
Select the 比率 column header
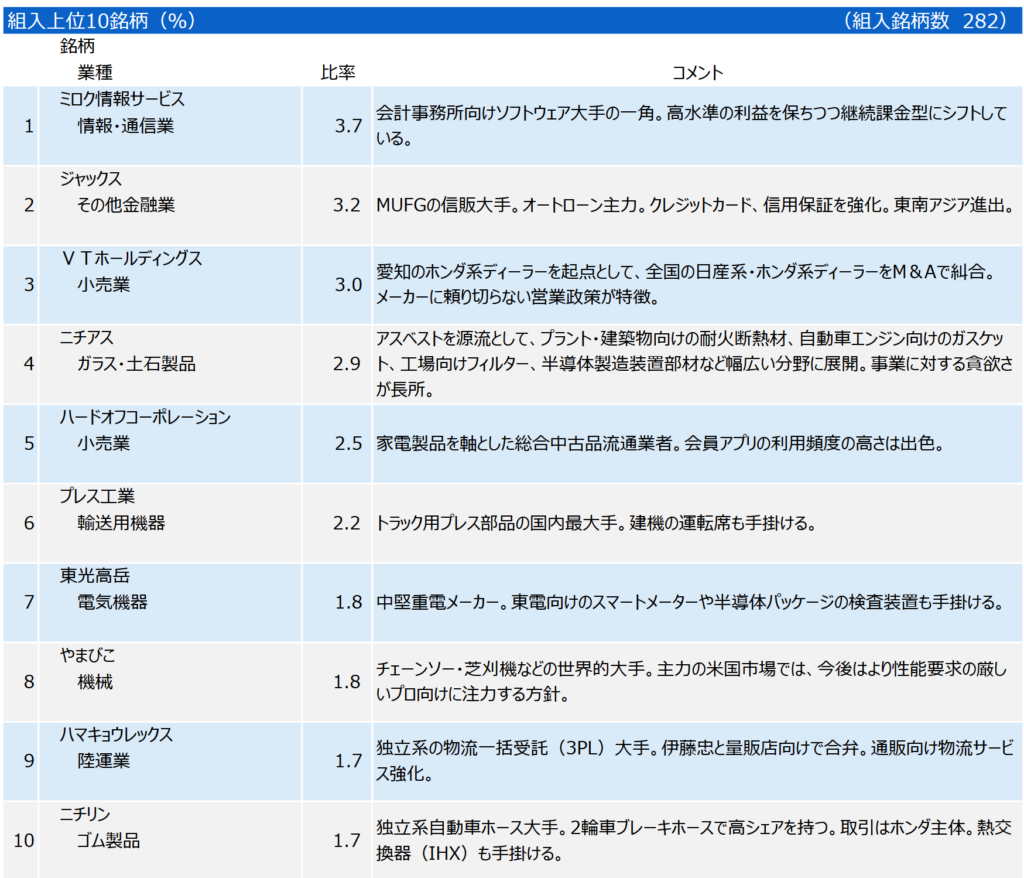pos(337,73)
